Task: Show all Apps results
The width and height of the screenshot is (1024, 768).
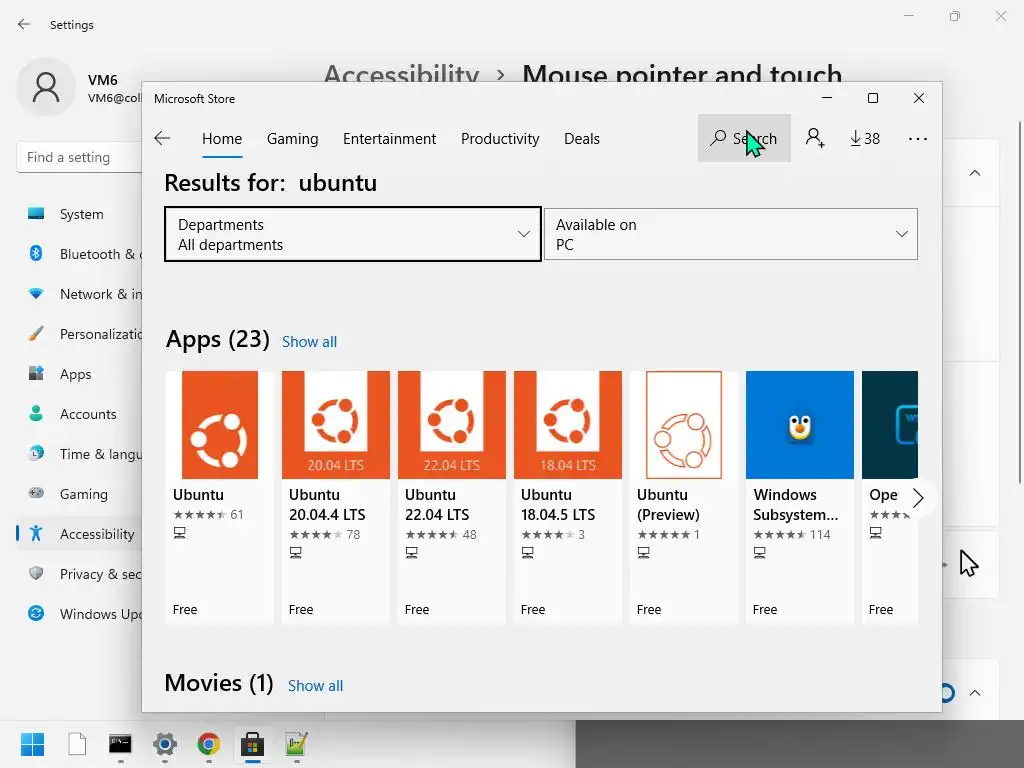Action: (310, 342)
